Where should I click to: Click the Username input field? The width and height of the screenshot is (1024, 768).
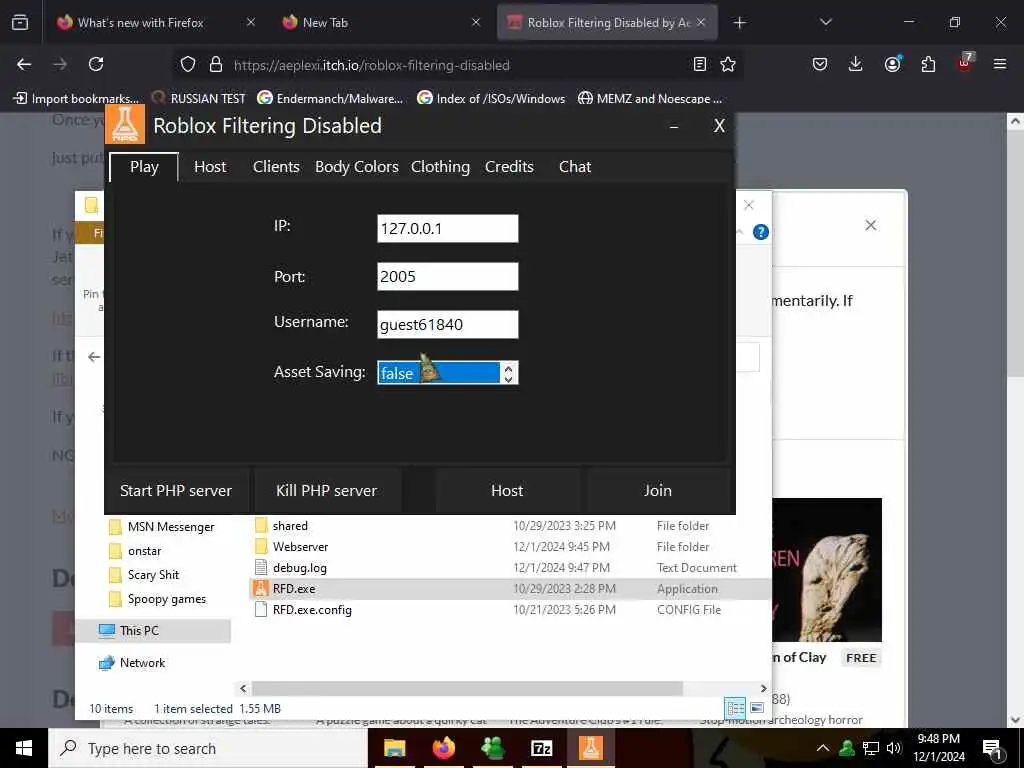point(447,325)
